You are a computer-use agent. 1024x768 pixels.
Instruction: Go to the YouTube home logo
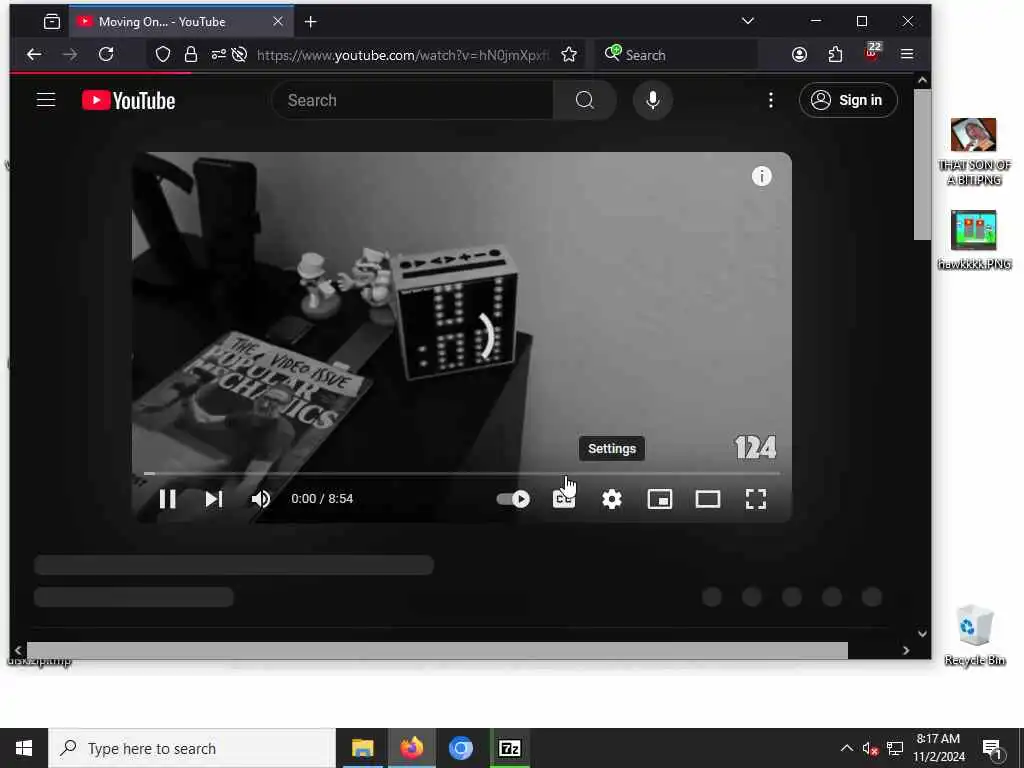[x=129, y=101]
